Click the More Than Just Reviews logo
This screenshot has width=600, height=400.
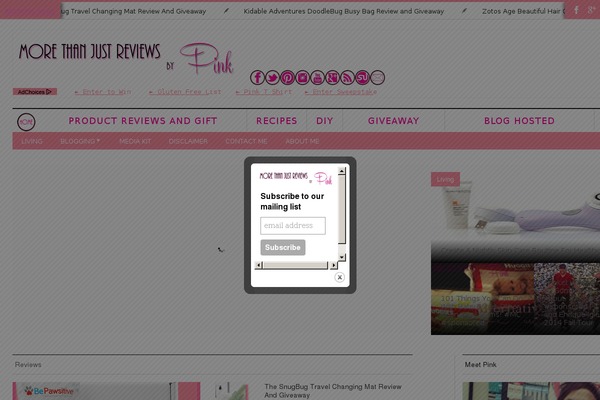tap(126, 57)
